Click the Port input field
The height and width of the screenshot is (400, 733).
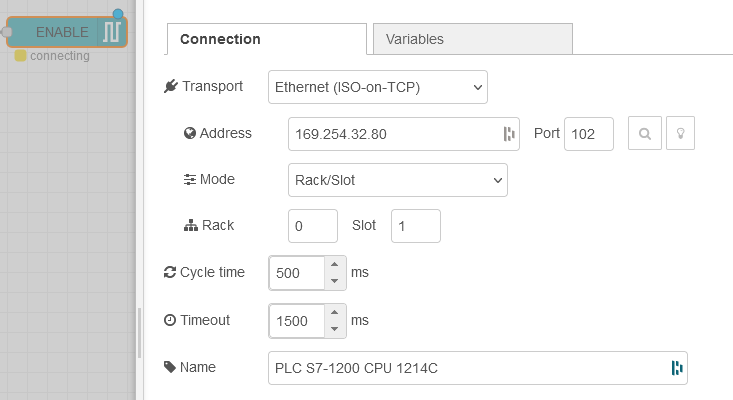(588, 134)
